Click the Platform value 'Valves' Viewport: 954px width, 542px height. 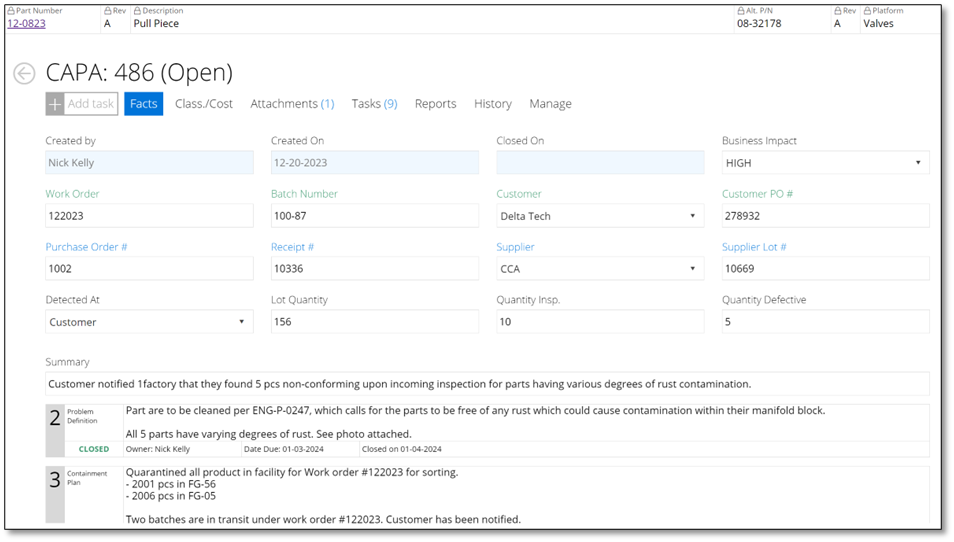(878, 24)
